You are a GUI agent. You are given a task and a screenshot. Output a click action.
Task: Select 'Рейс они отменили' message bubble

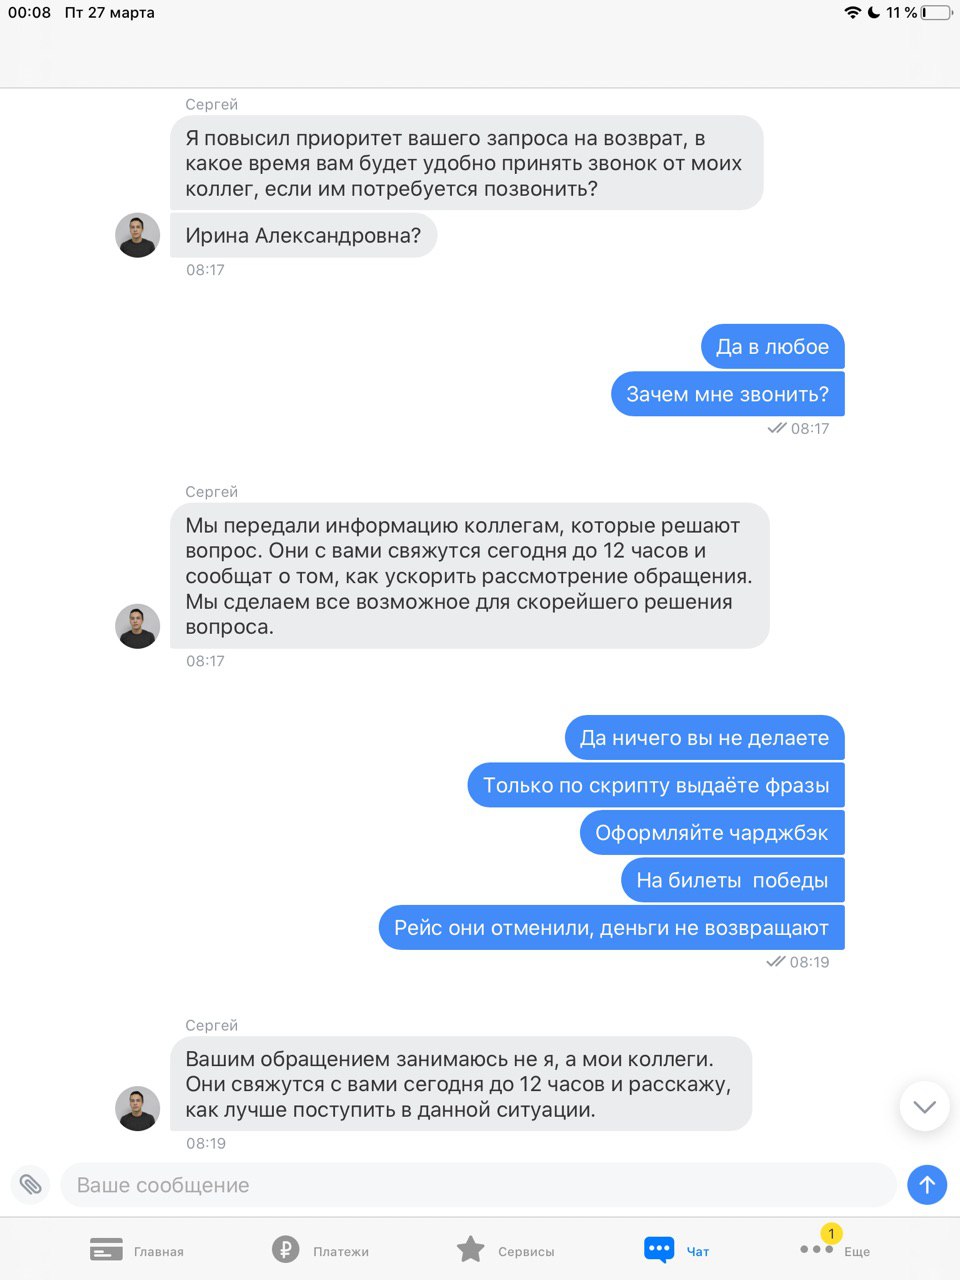[612, 928]
